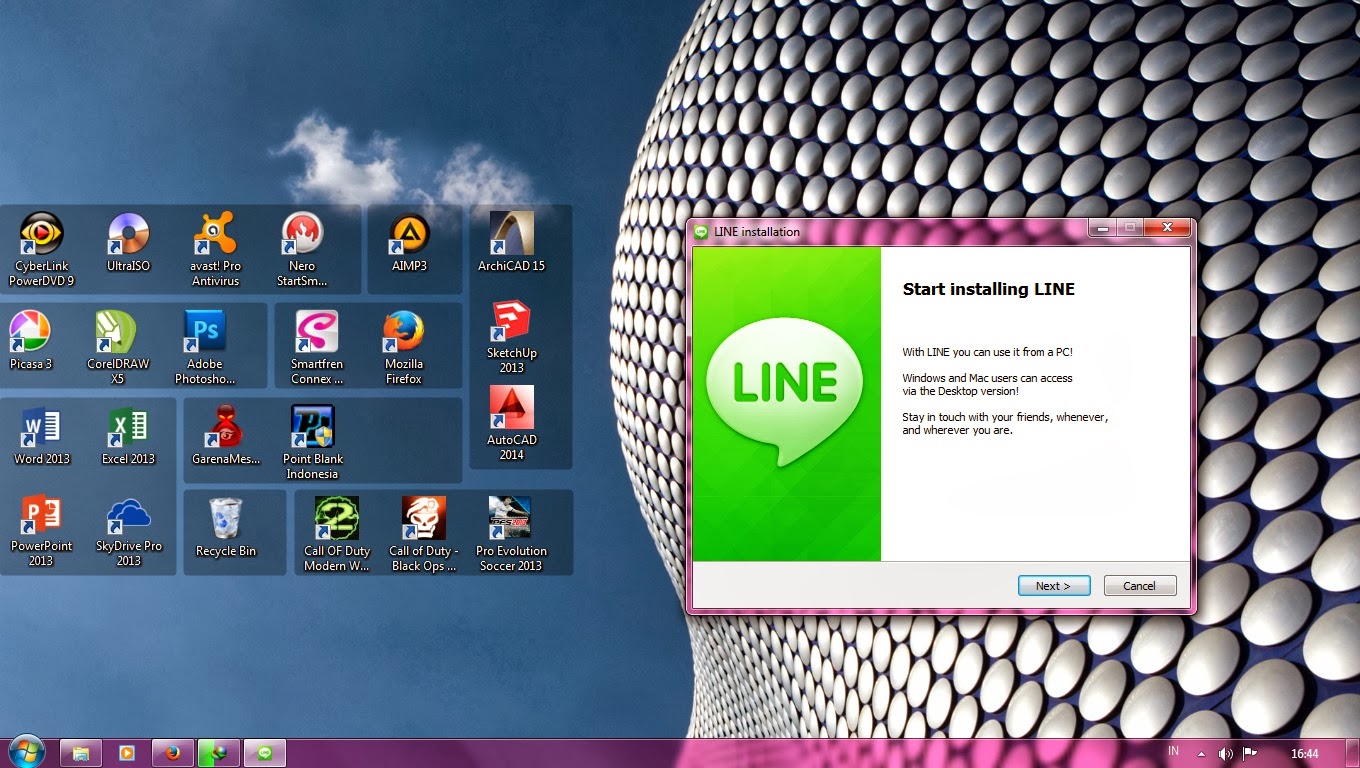Image resolution: width=1360 pixels, height=768 pixels.
Task: Launch Call of Duty Modern Warfare shortcut
Action: coord(337,535)
